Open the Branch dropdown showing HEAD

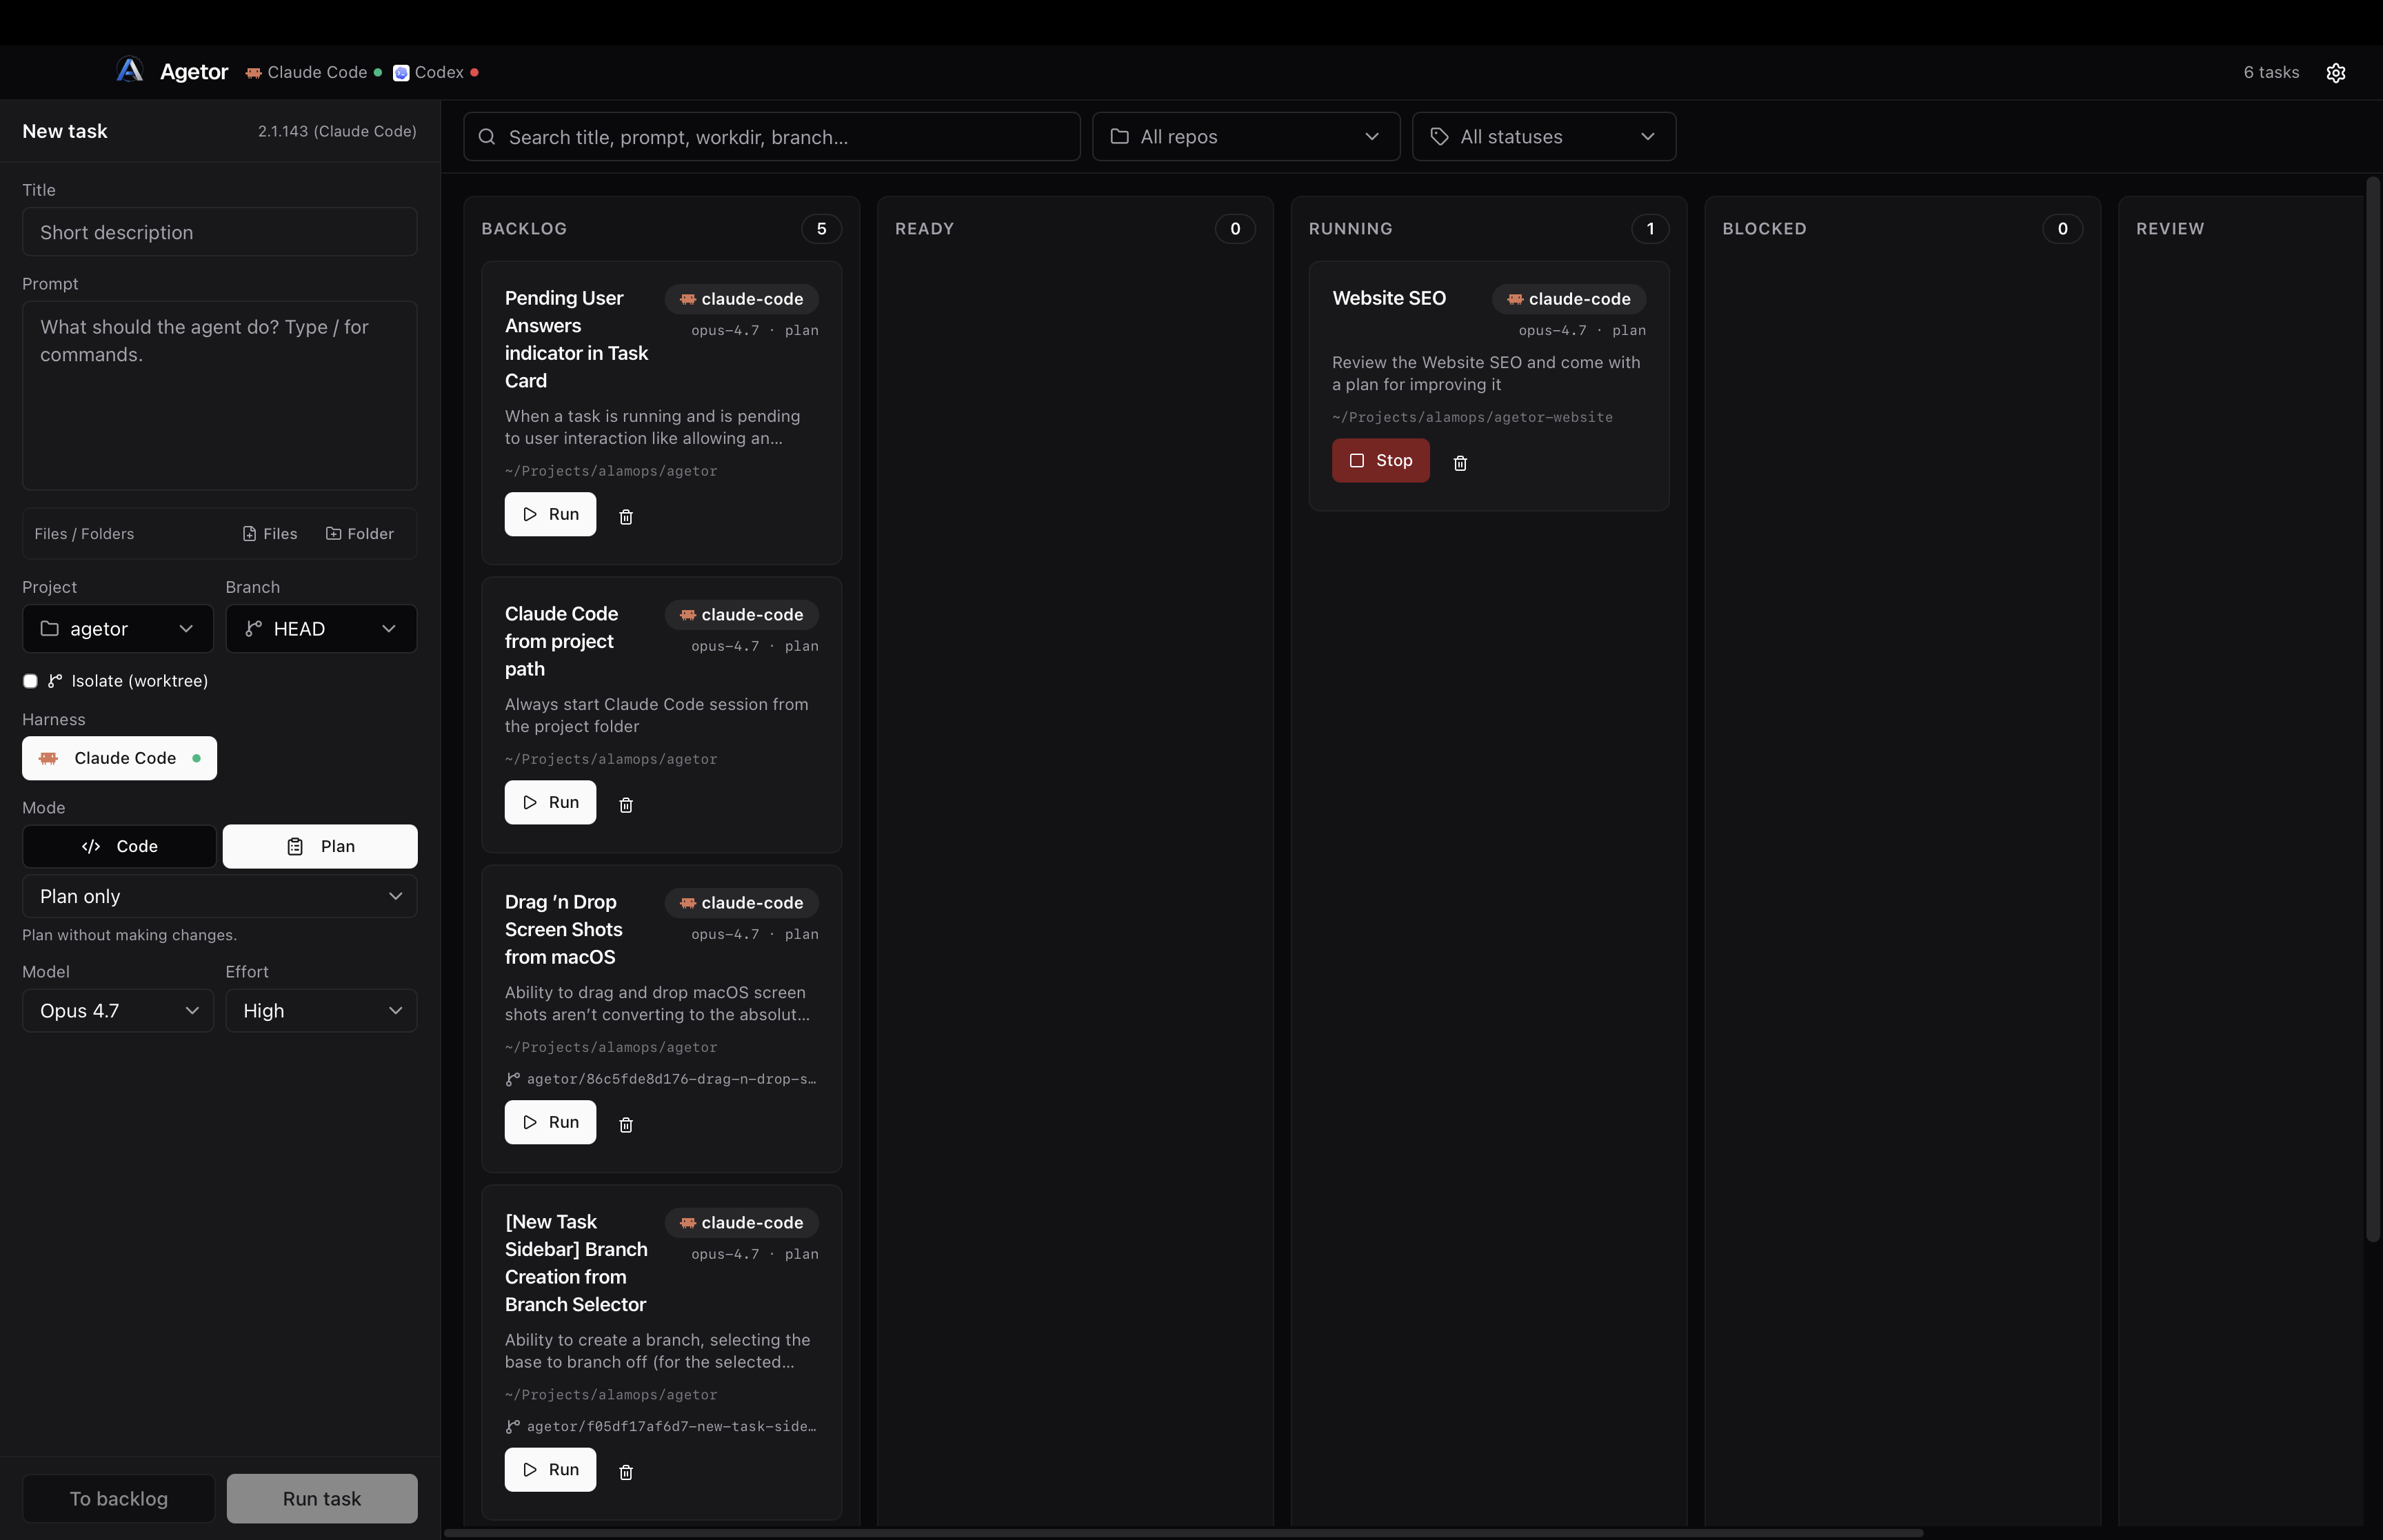321,629
